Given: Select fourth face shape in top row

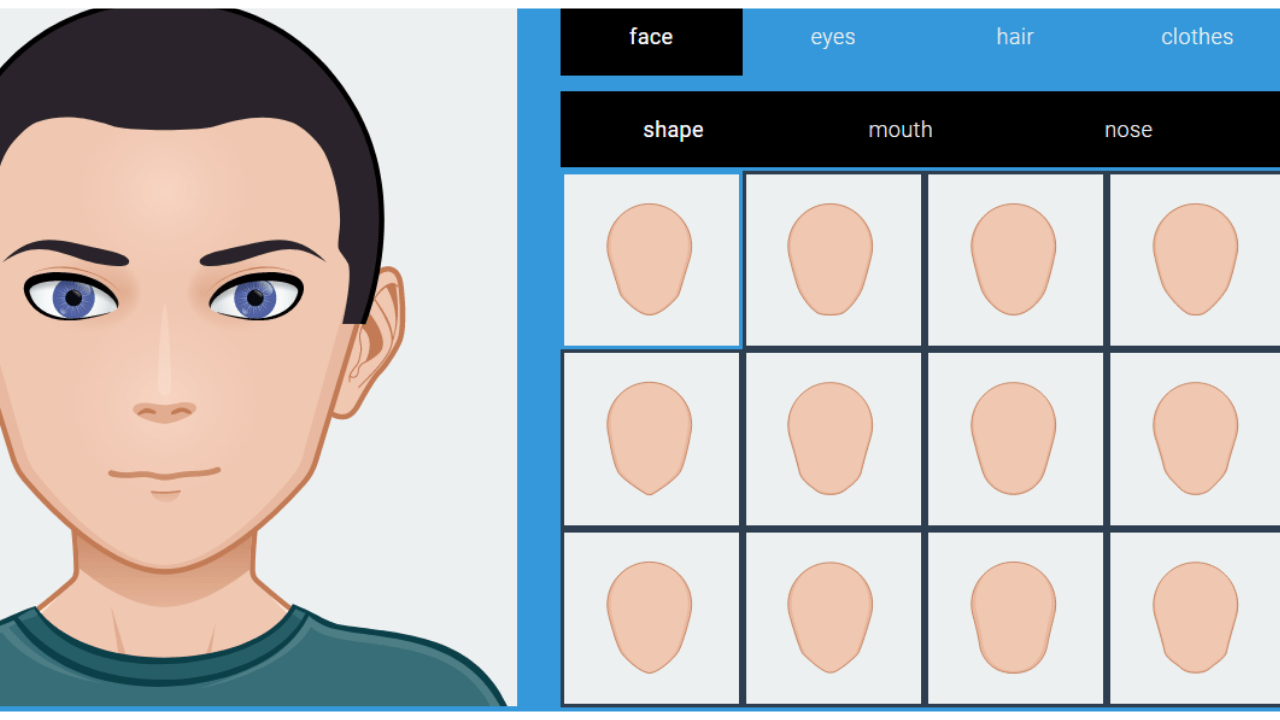Looking at the screenshot, I should (x=1196, y=260).
